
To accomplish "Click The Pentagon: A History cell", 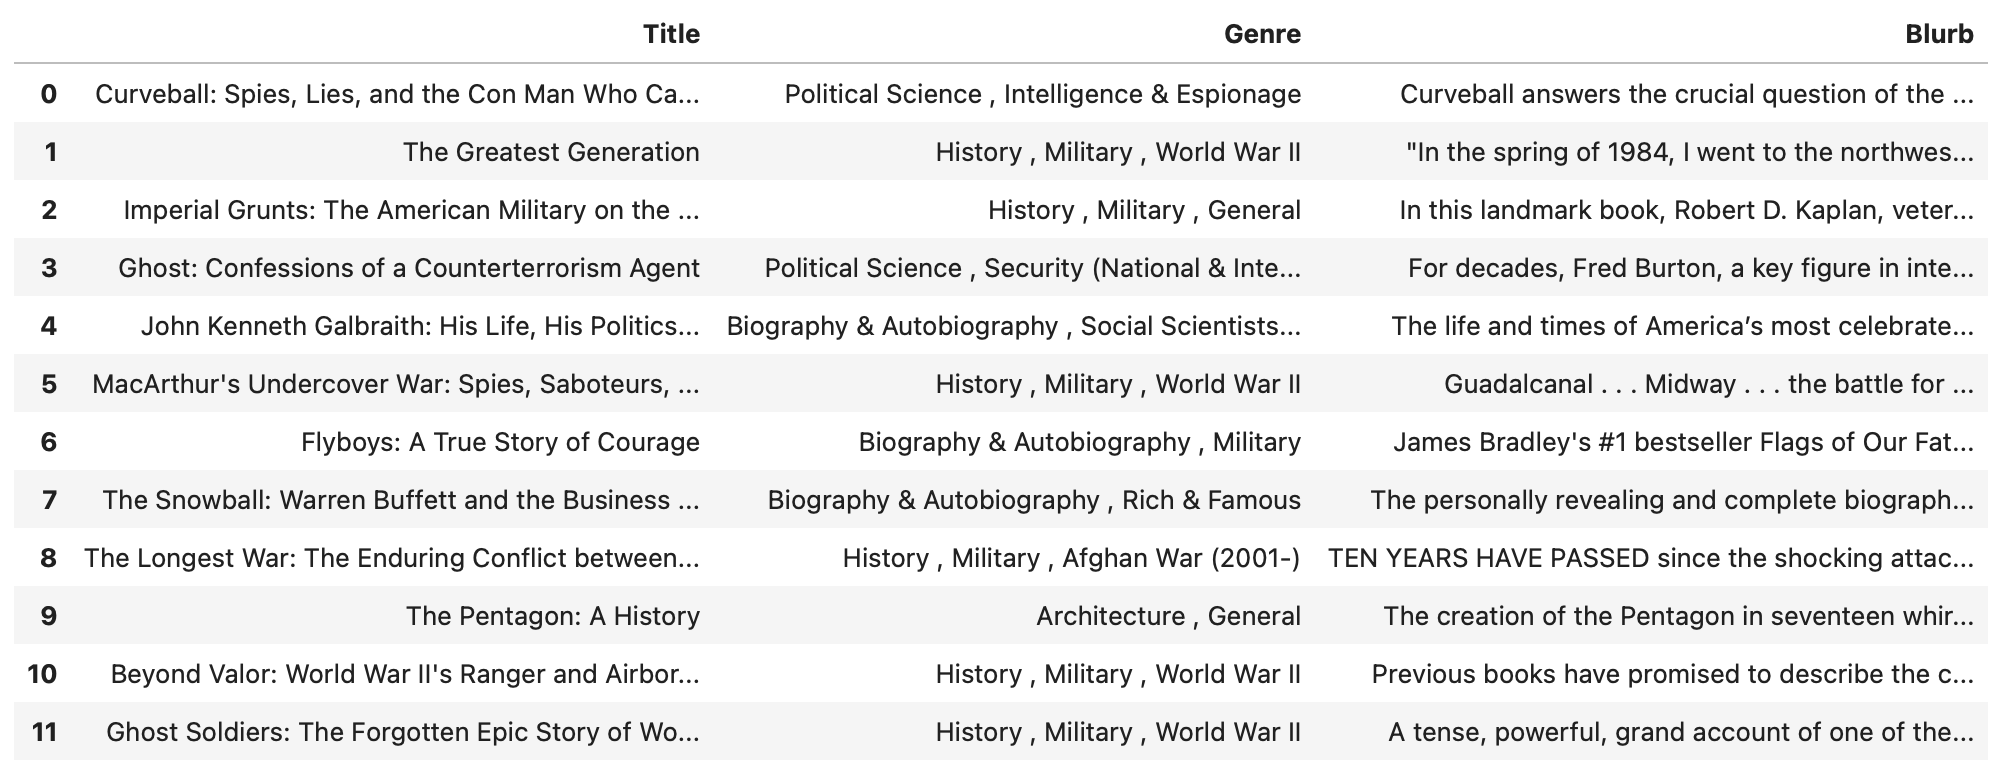I will [552, 616].
